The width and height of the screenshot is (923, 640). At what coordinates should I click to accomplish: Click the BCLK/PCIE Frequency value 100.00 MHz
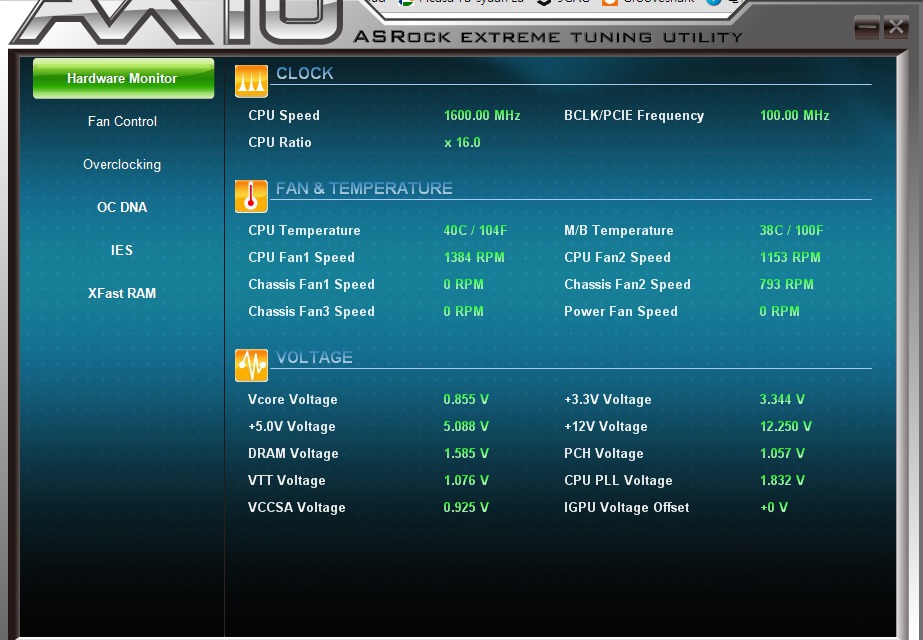pos(795,115)
